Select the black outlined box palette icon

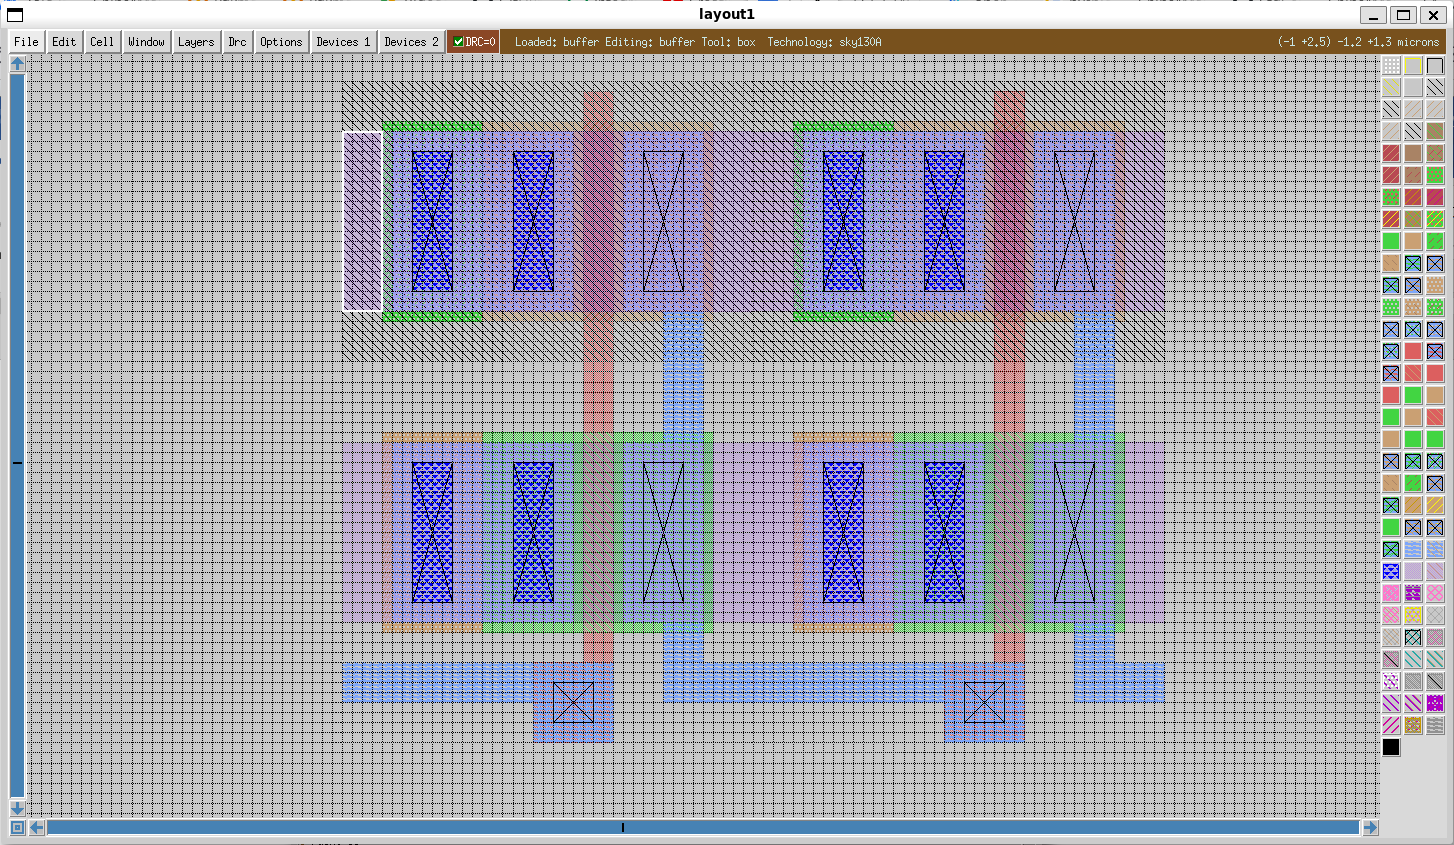click(1435, 66)
